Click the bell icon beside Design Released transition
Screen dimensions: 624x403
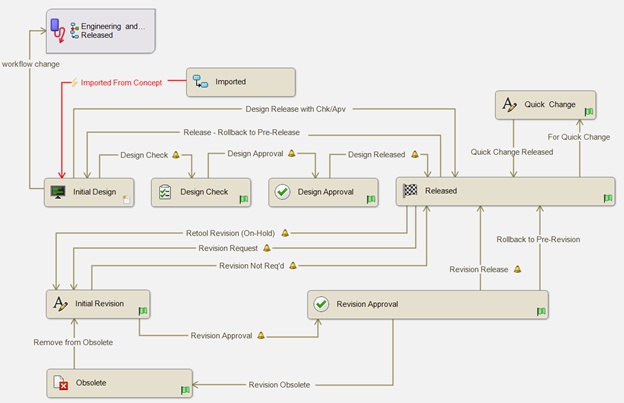pos(415,154)
